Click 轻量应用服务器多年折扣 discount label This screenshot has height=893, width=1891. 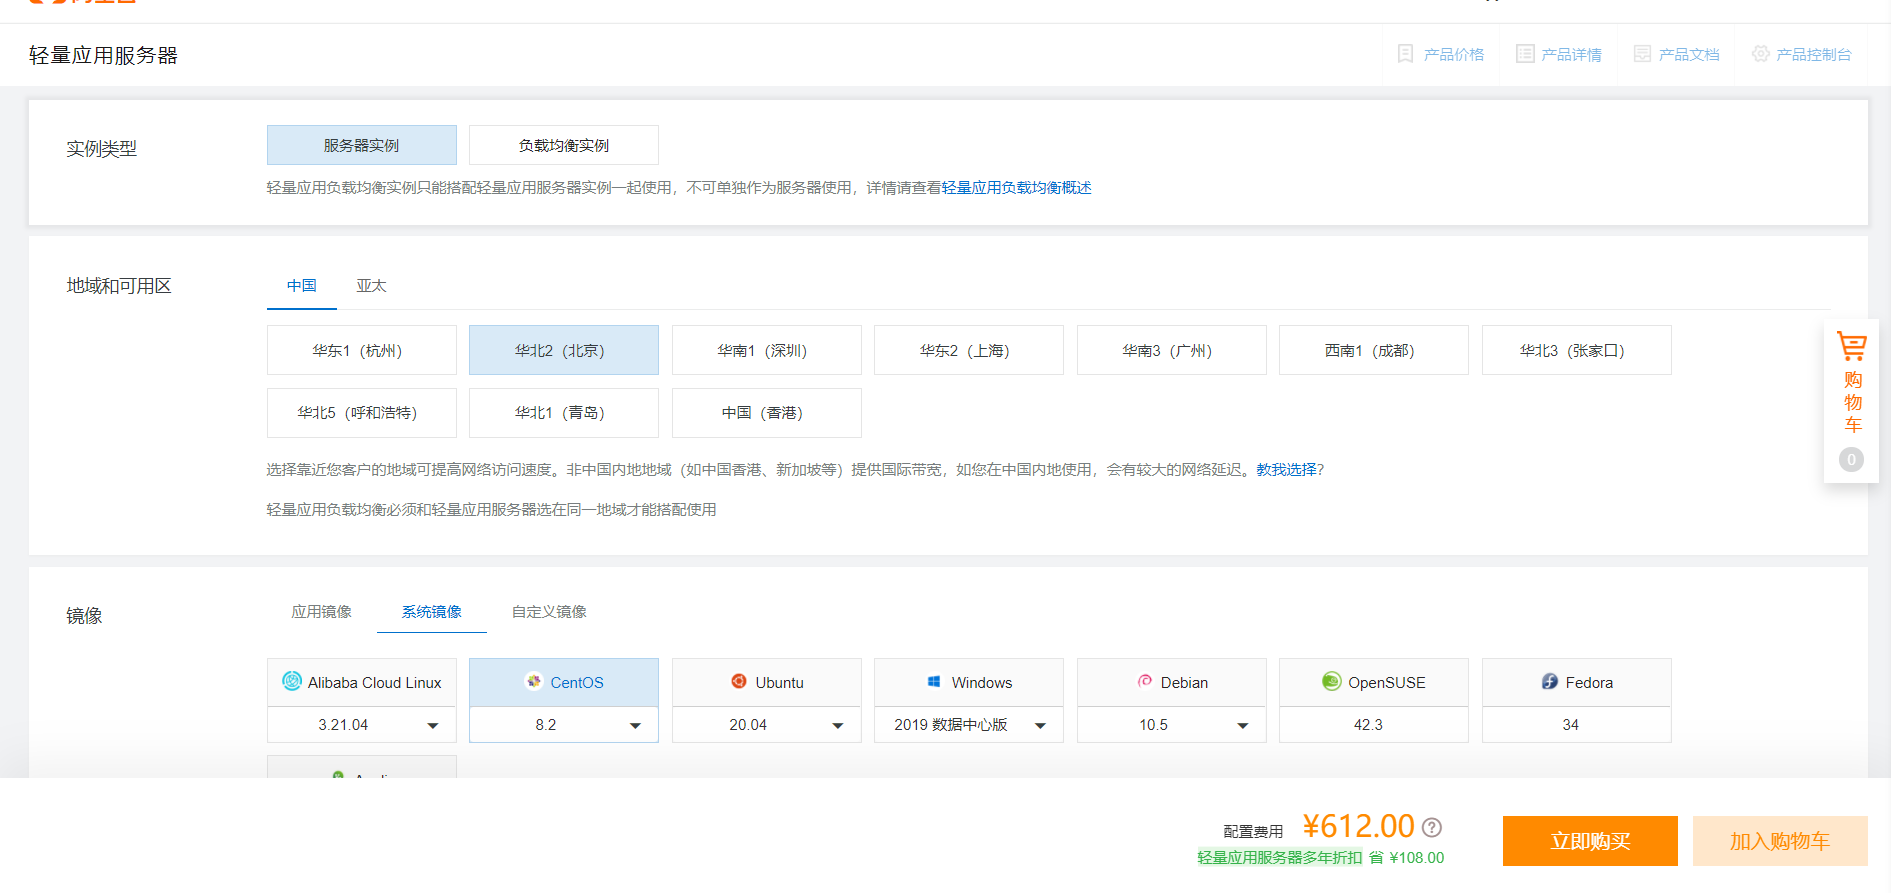(x=1280, y=858)
